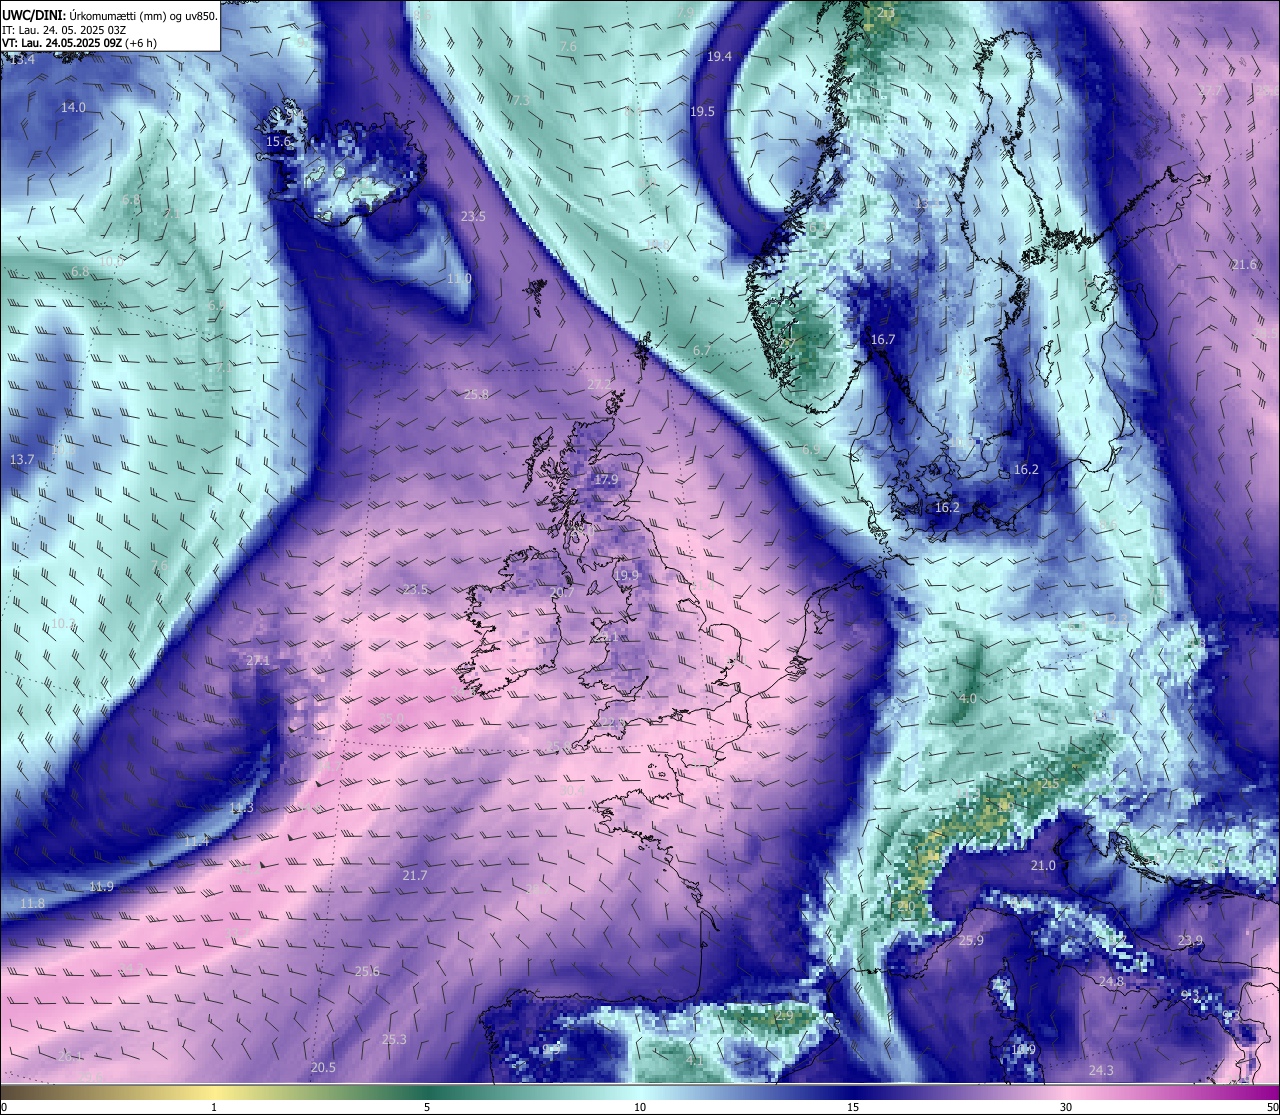This screenshot has height=1115, width=1280.
Task: Click the 21.6 value label
Action: 1244,264
